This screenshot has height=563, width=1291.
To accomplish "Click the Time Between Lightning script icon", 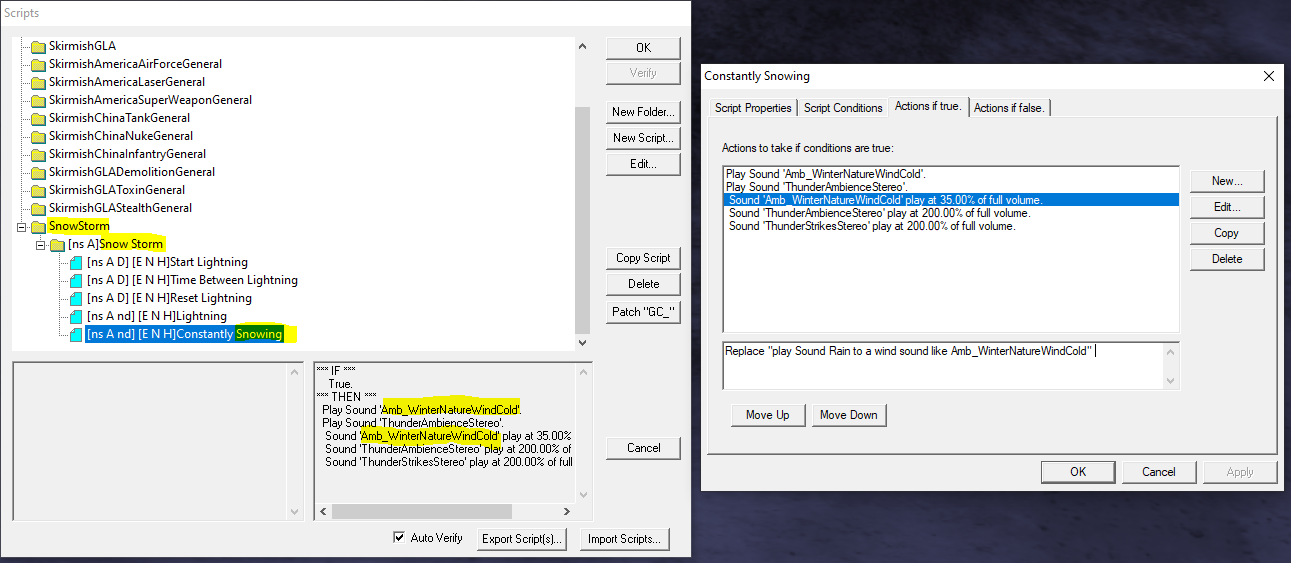I will 76,280.
